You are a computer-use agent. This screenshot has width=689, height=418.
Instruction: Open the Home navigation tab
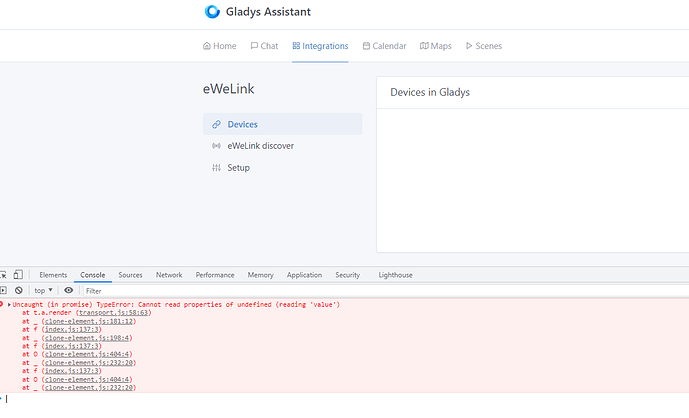coord(220,46)
